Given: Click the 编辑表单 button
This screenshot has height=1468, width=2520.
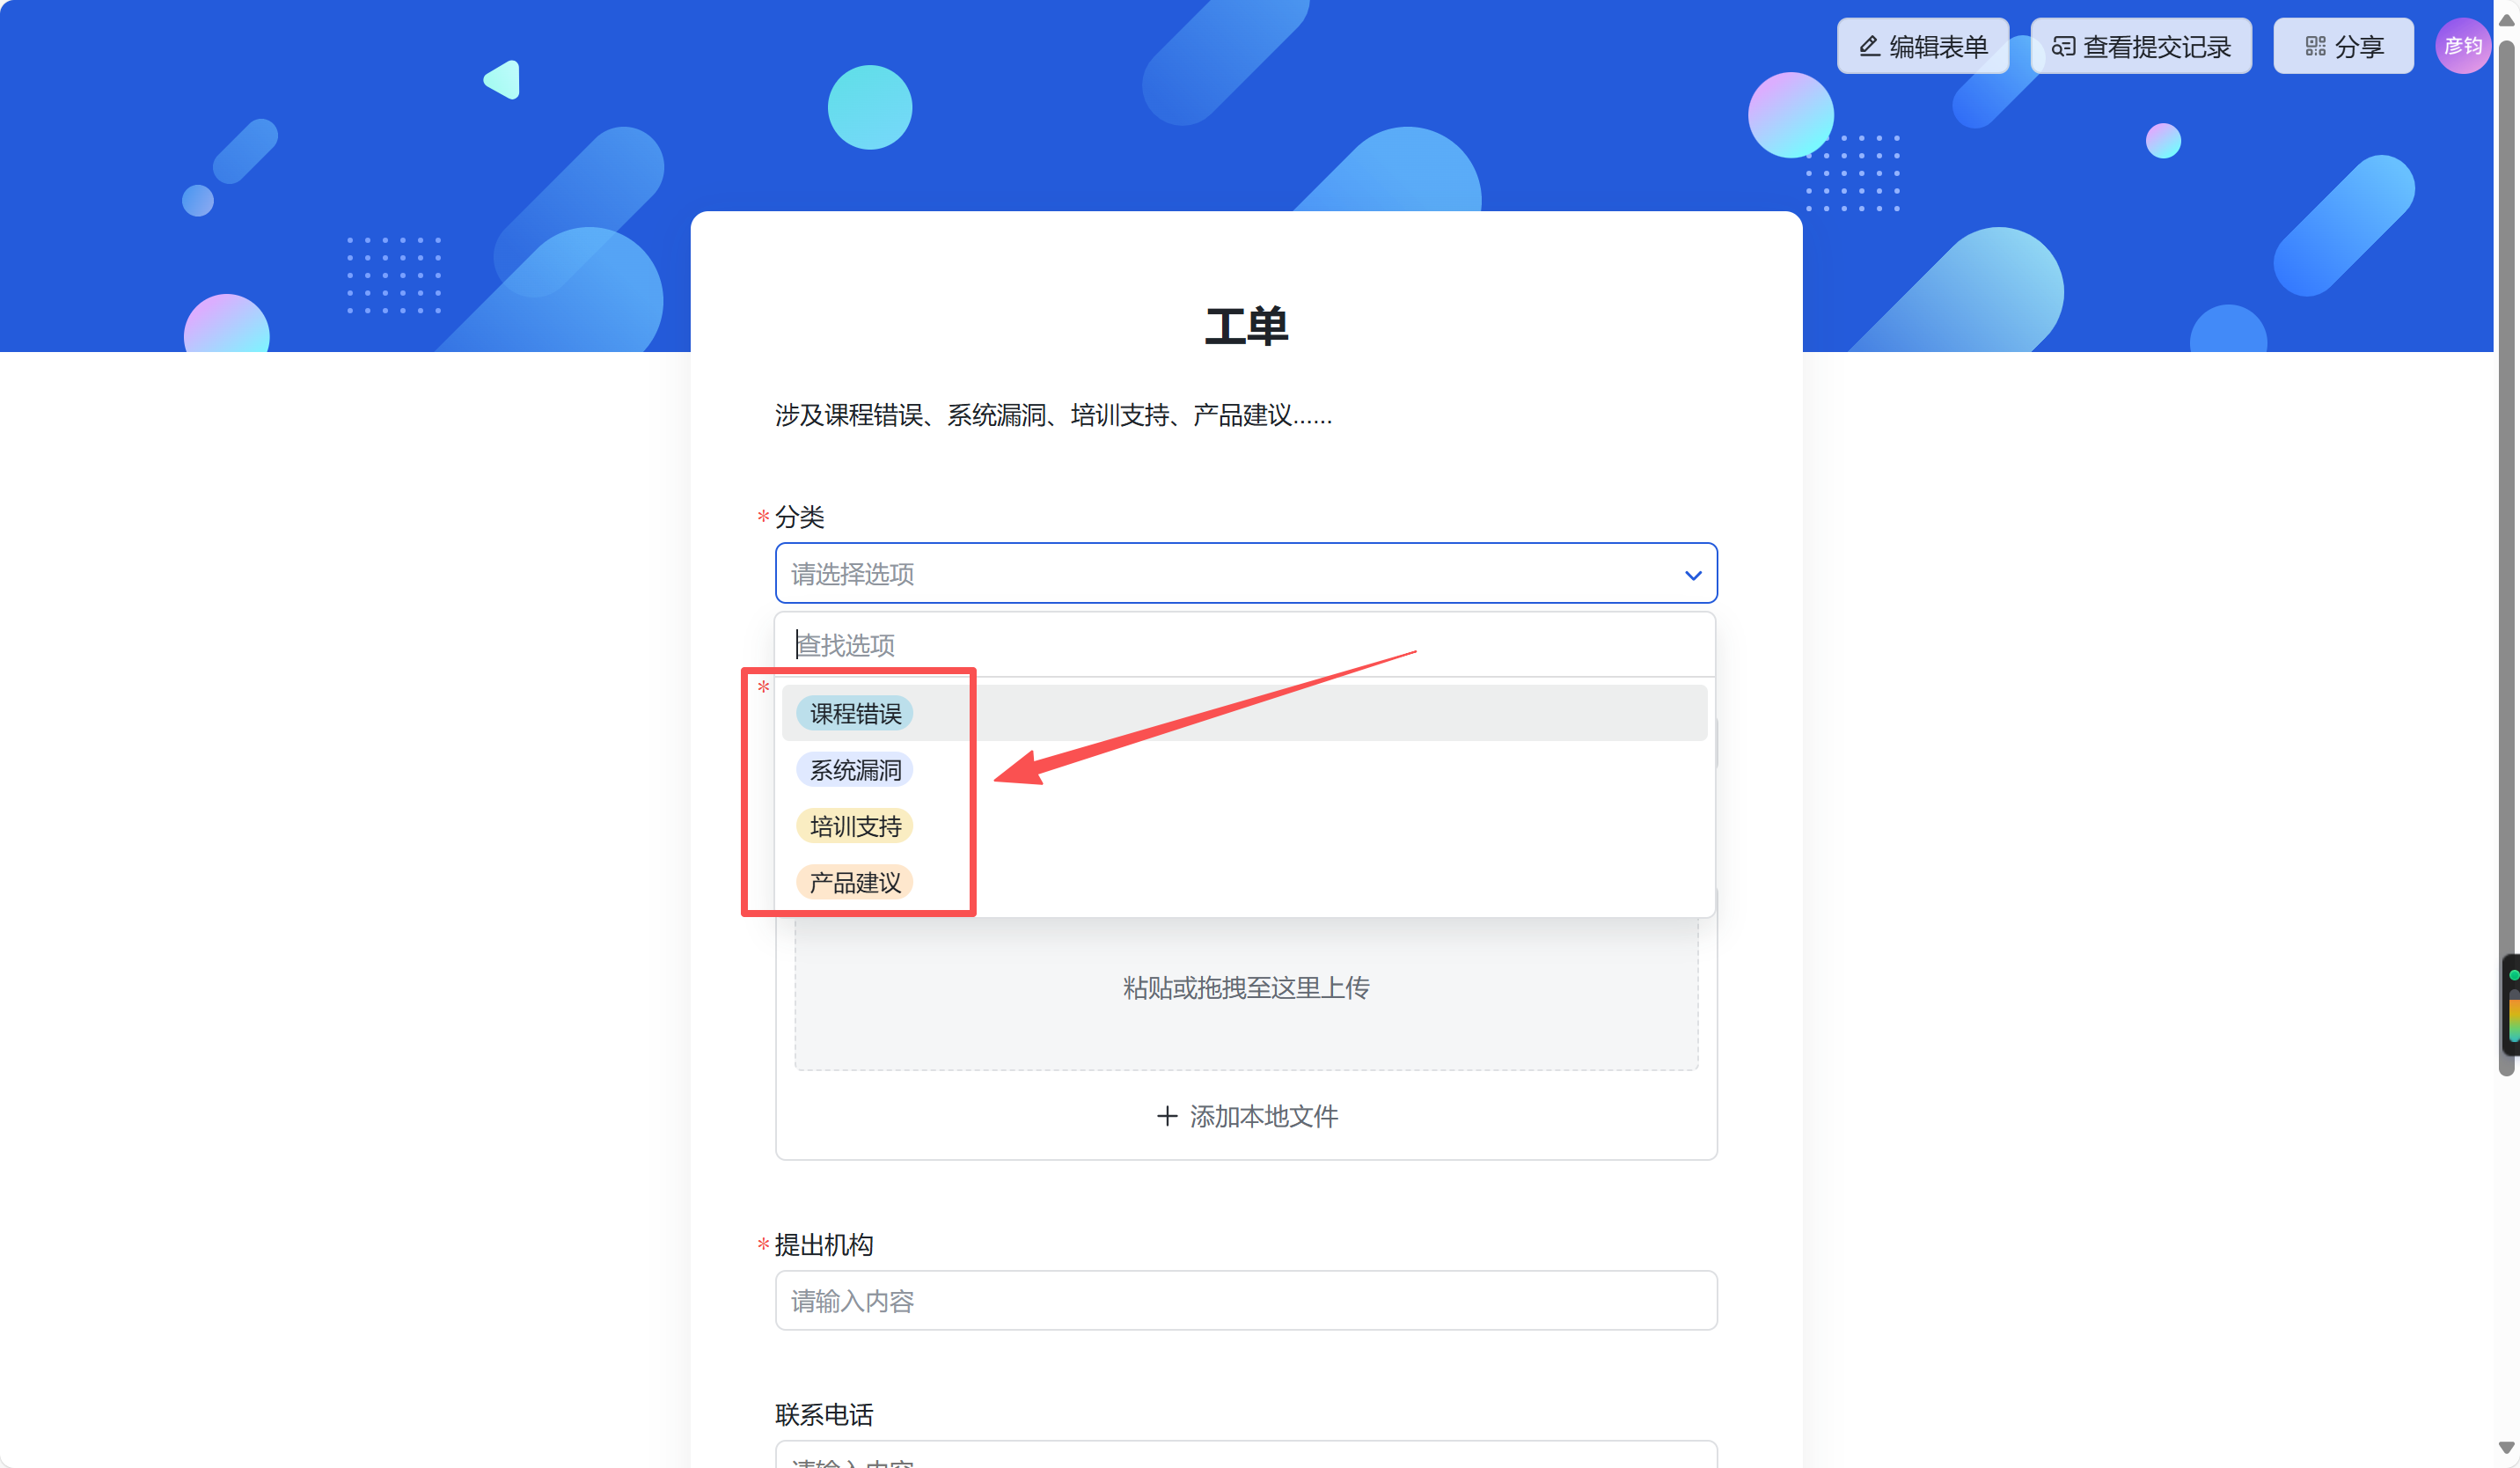Looking at the screenshot, I should click(1922, 46).
